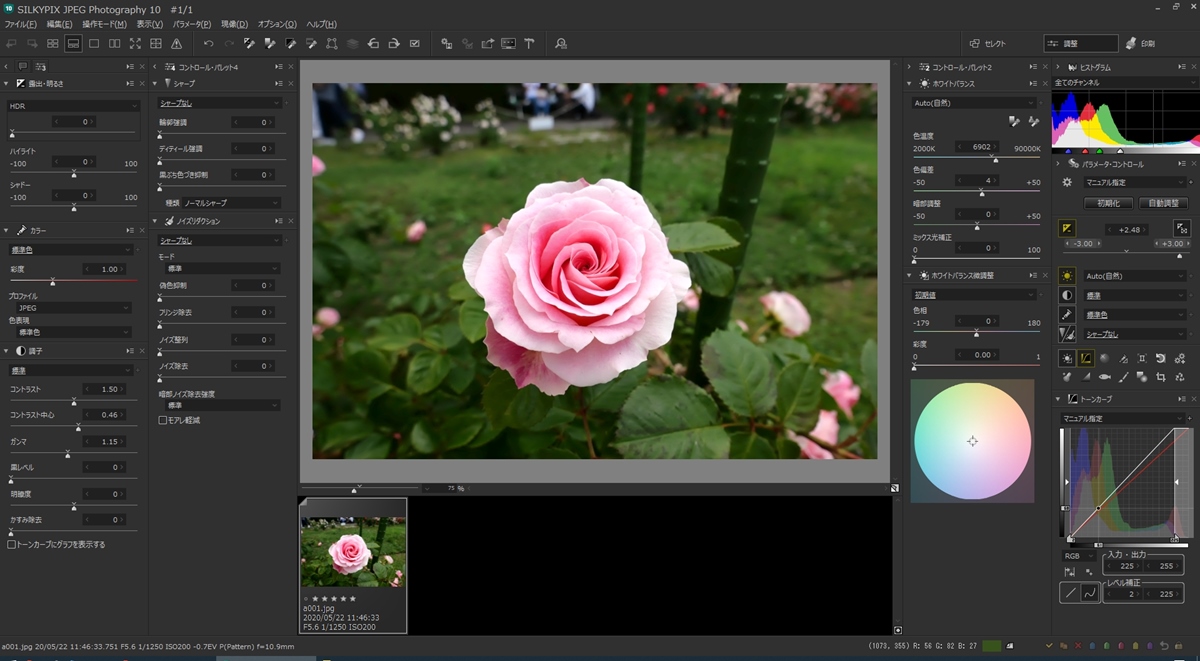
Task: Switch to single preview window mode
Action: [x=94, y=43]
